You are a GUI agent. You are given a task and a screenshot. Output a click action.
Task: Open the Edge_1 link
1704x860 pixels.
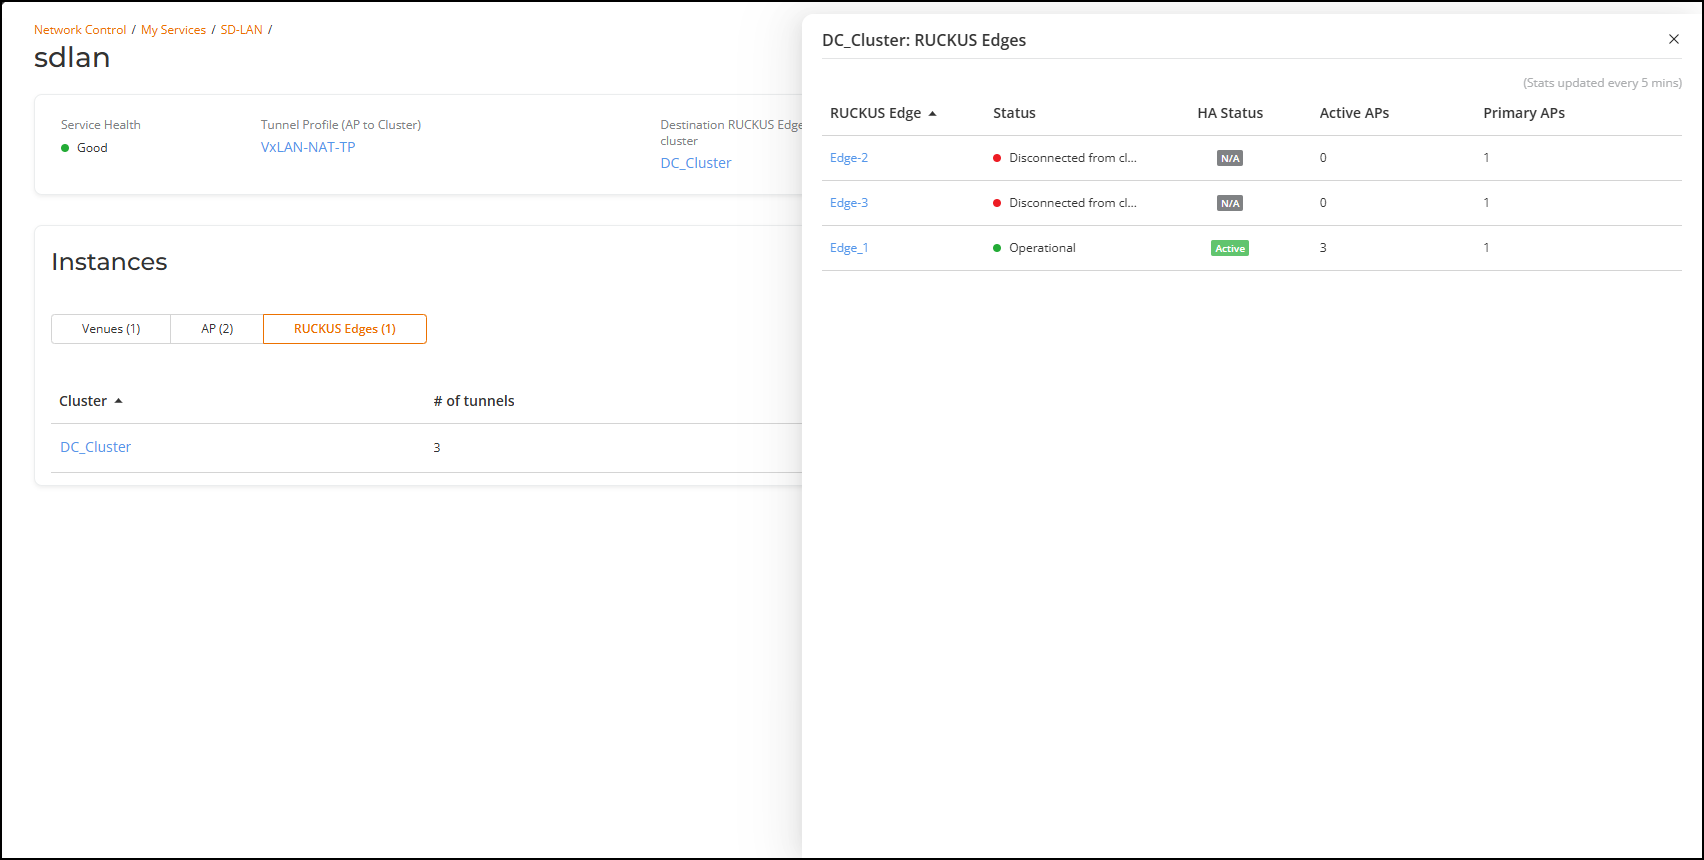tap(848, 248)
